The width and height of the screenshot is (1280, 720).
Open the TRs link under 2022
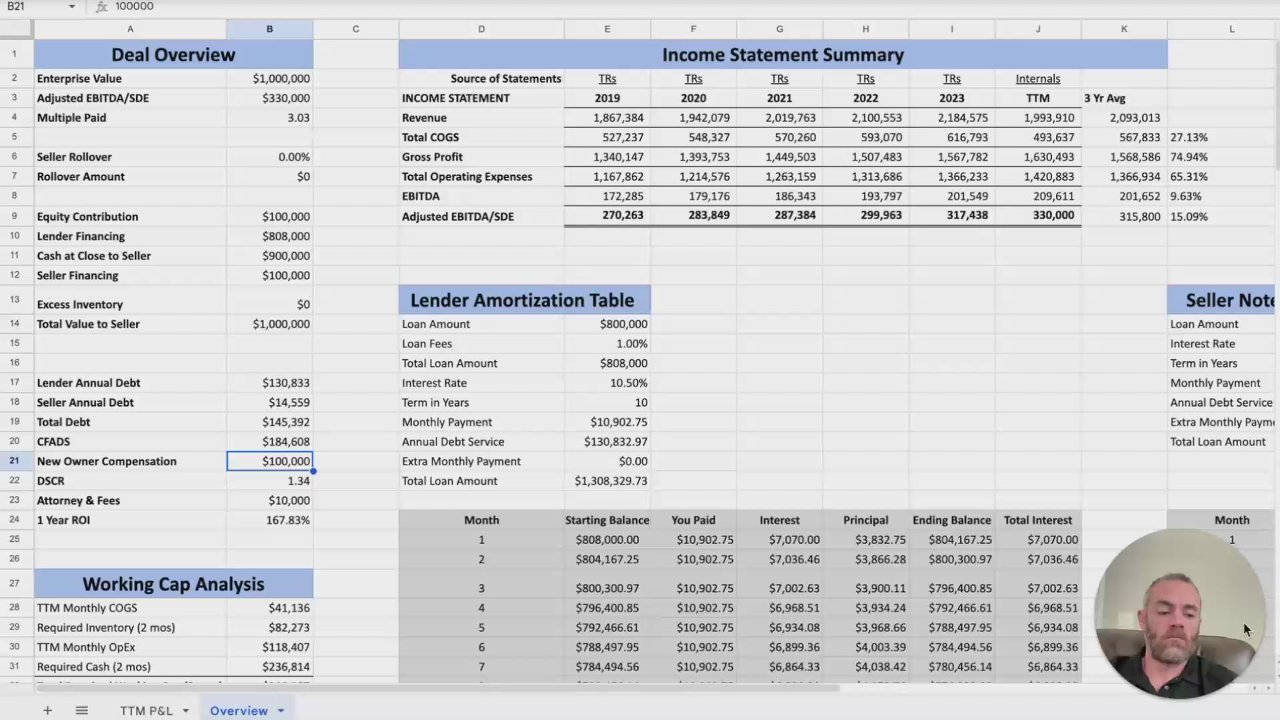coord(865,78)
